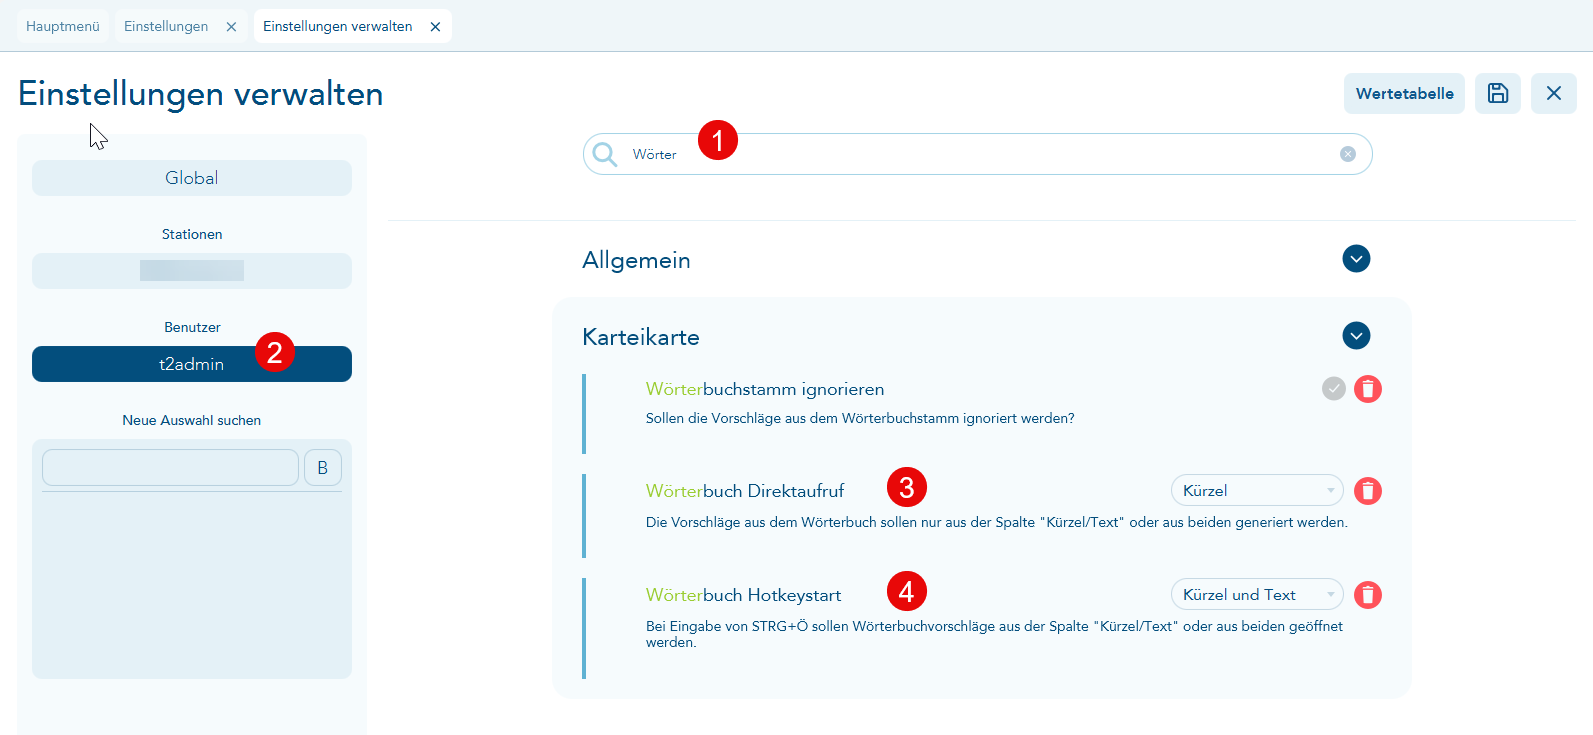The width and height of the screenshot is (1593, 735).
Task: Close the Einstellungen tab
Action: point(231,27)
